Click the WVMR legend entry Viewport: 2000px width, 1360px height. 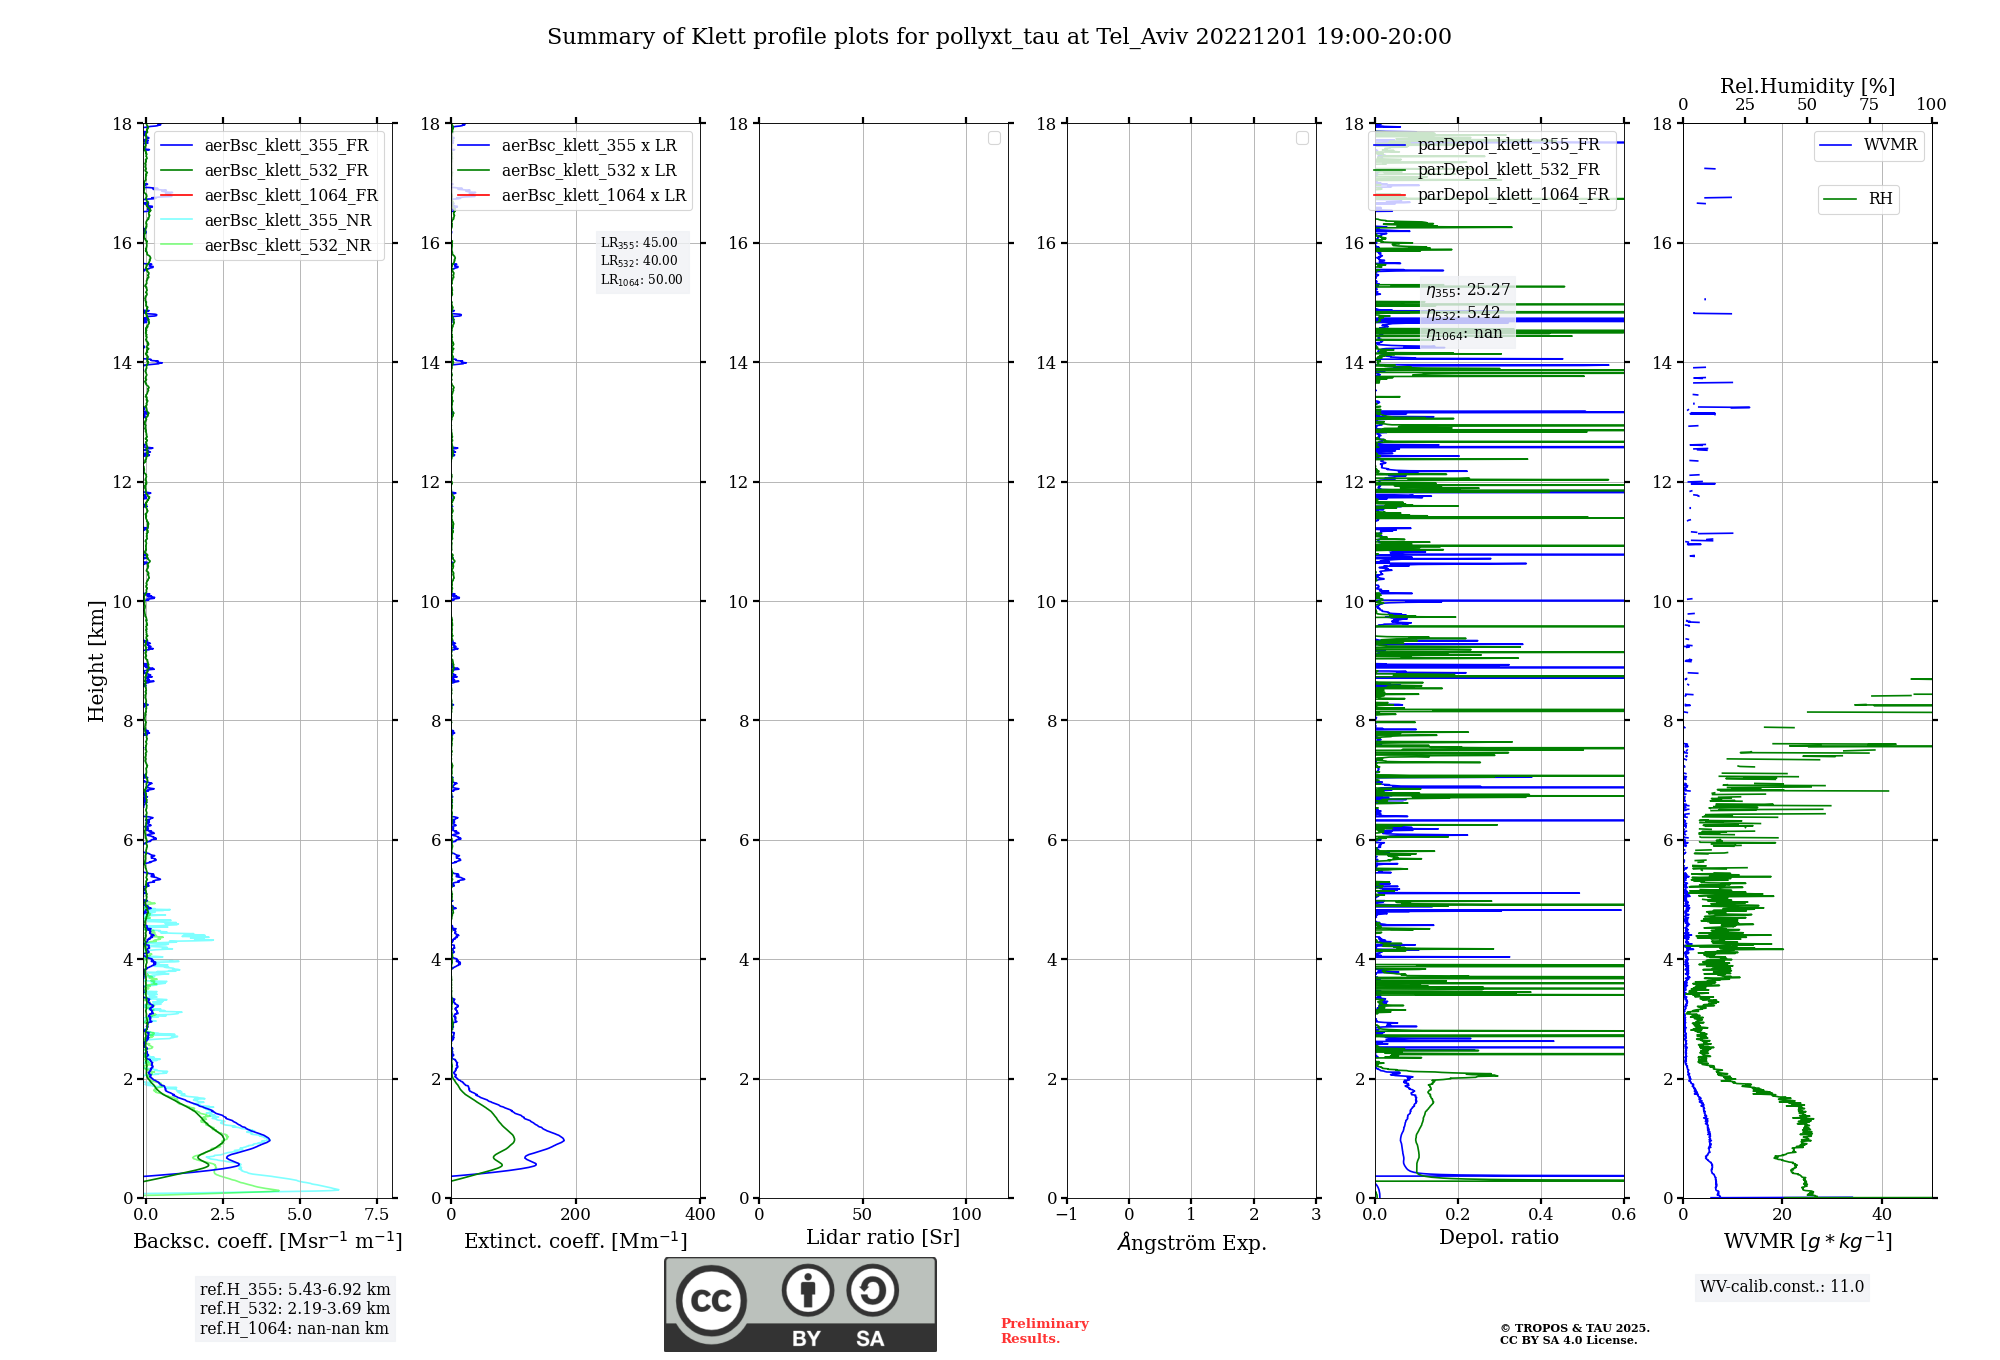point(1869,145)
